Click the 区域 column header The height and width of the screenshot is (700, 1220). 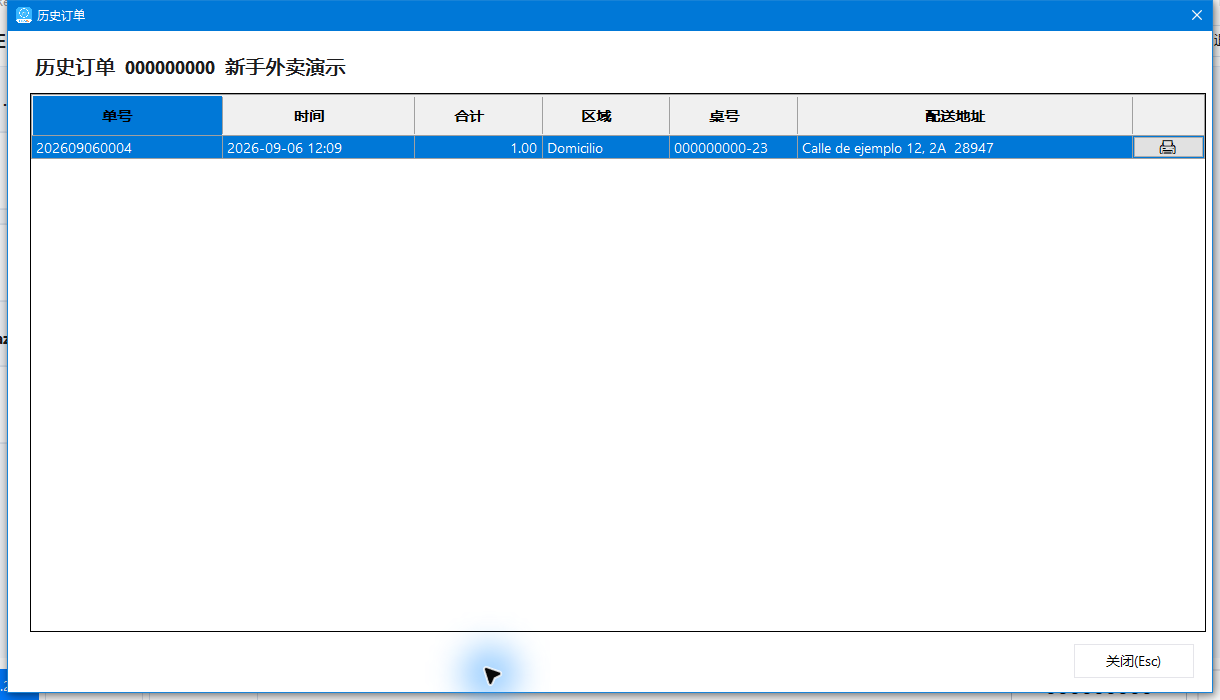606,116
